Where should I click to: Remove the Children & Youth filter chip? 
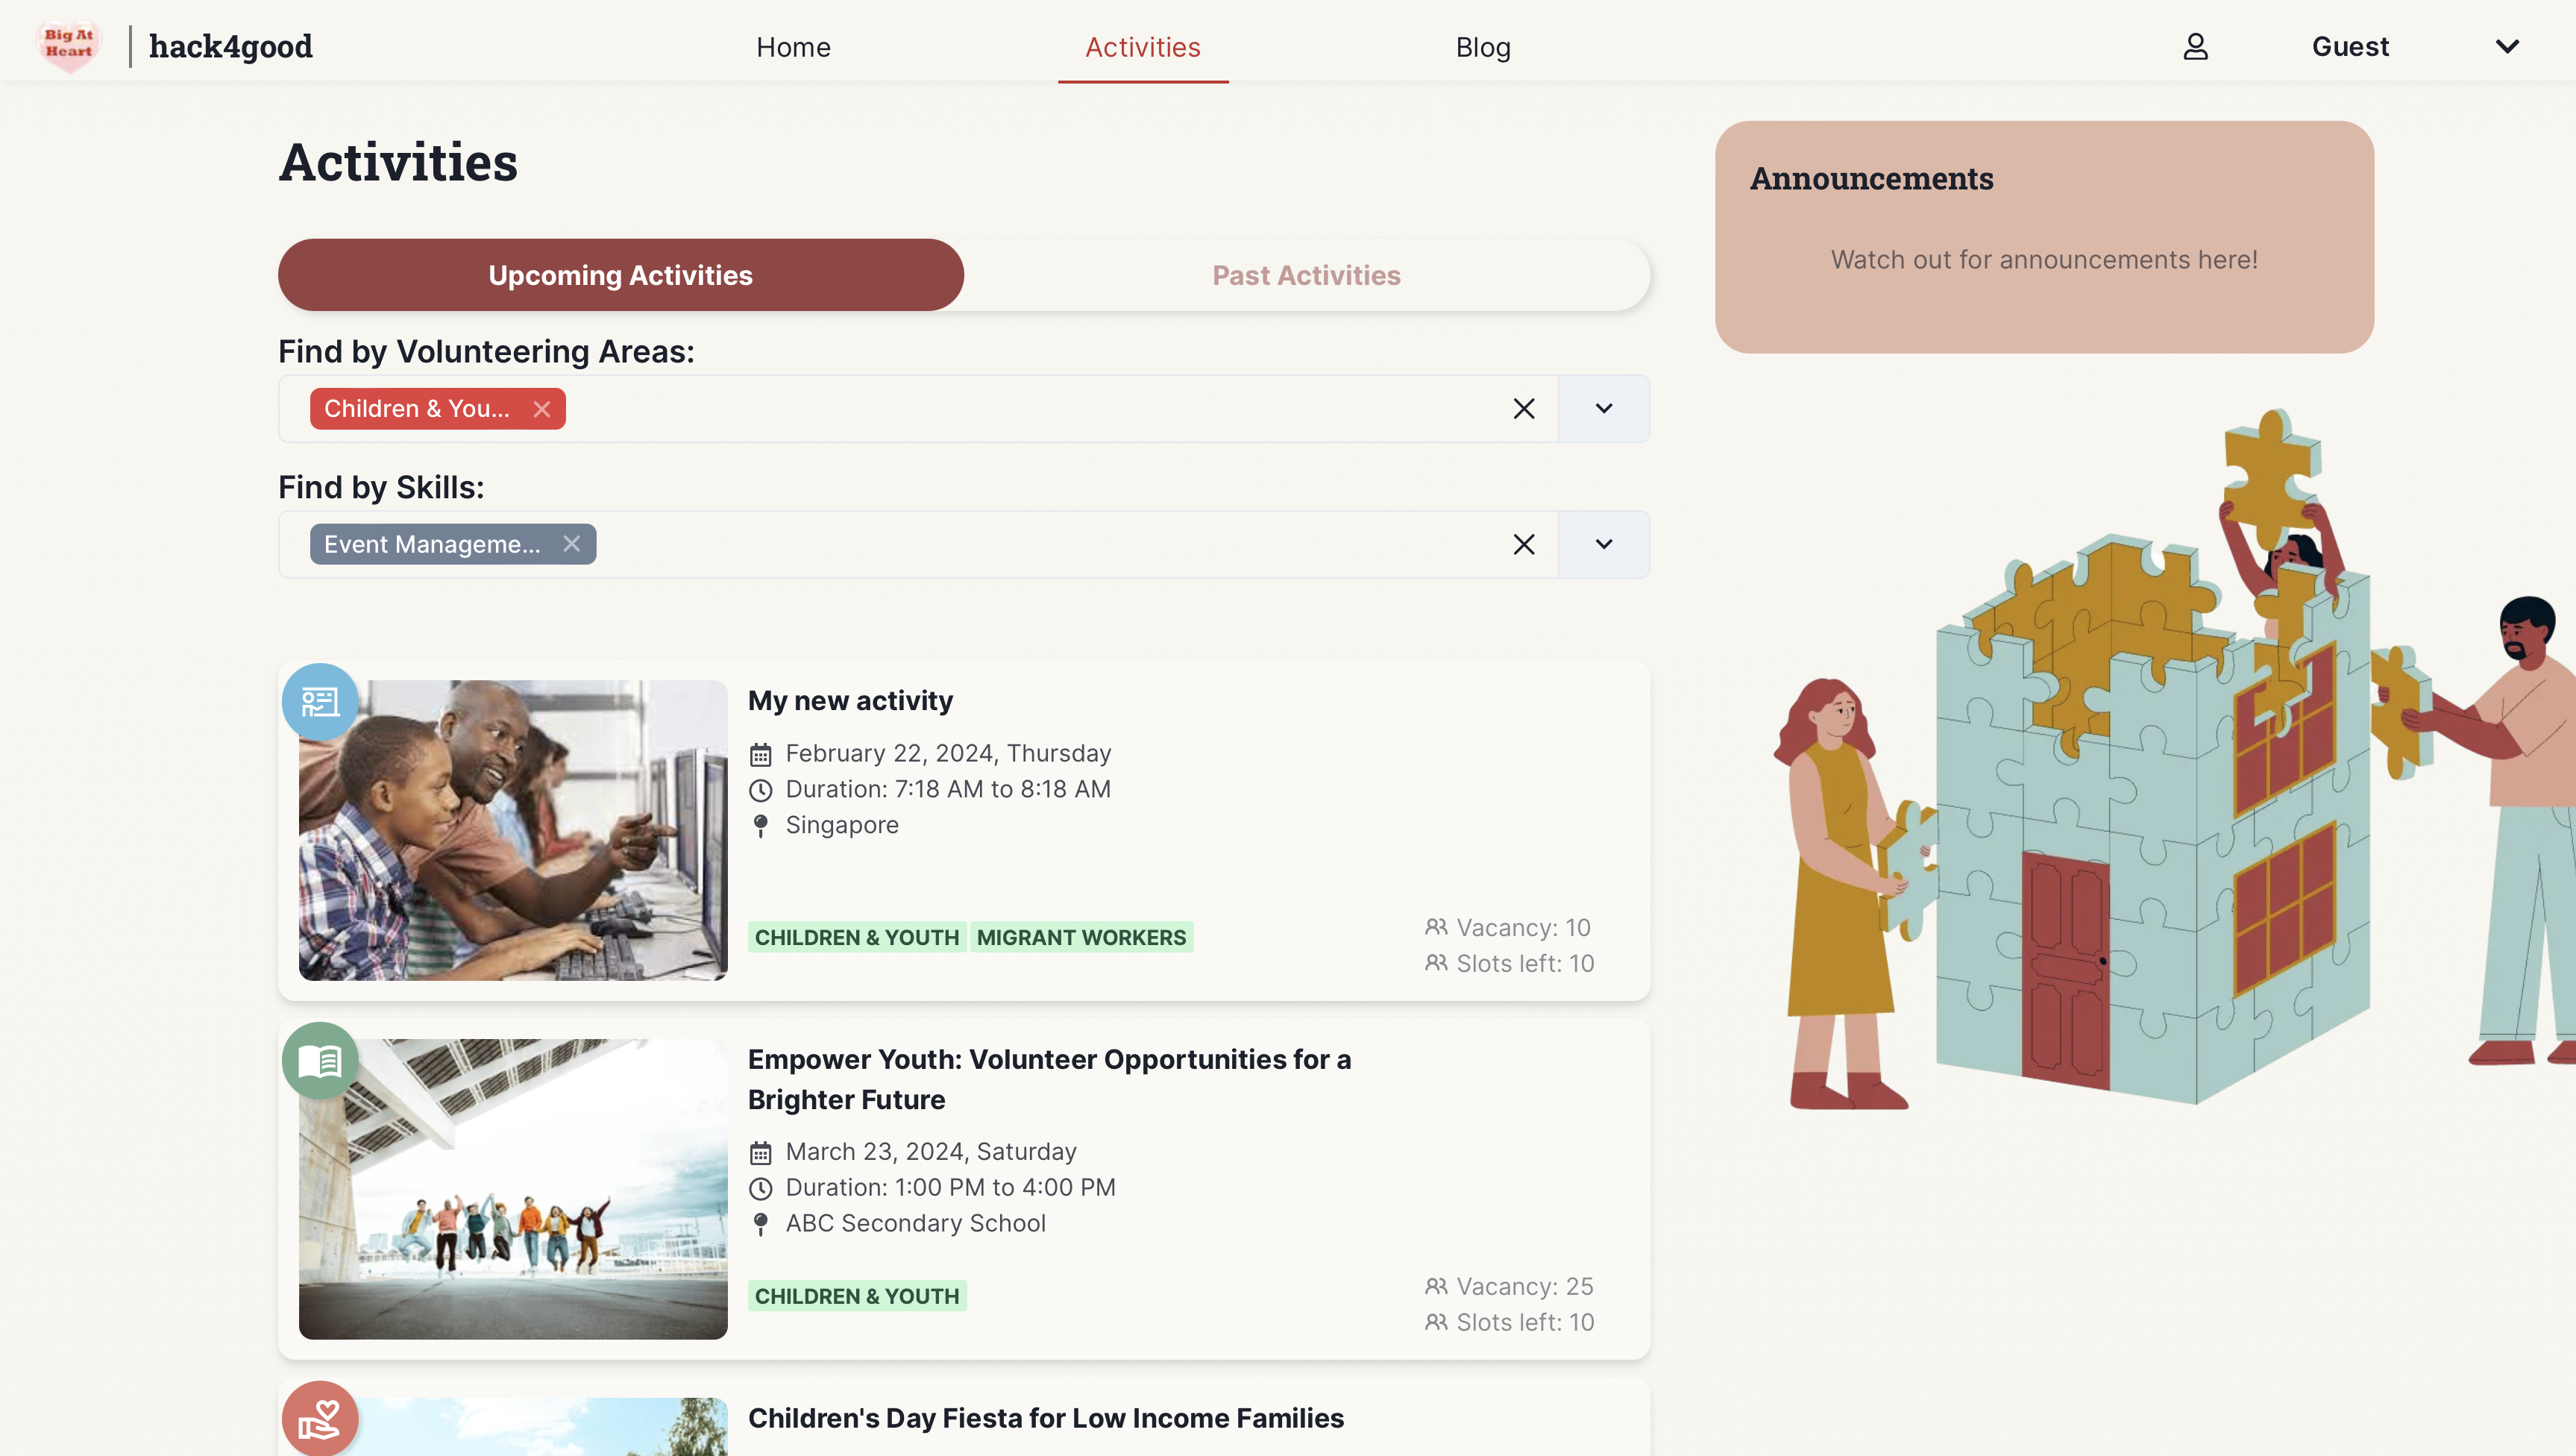(x=542, y=409)
